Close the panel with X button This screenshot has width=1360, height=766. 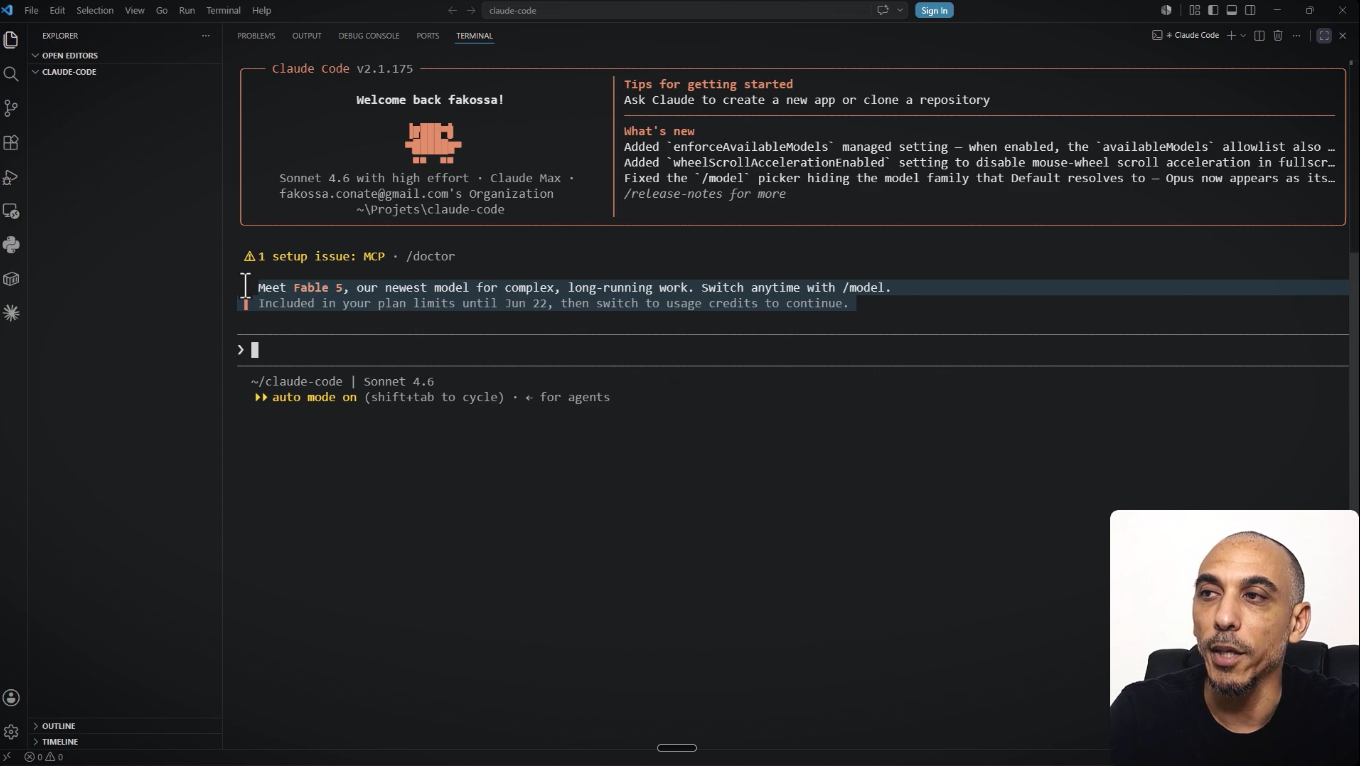click(1343, 36)
